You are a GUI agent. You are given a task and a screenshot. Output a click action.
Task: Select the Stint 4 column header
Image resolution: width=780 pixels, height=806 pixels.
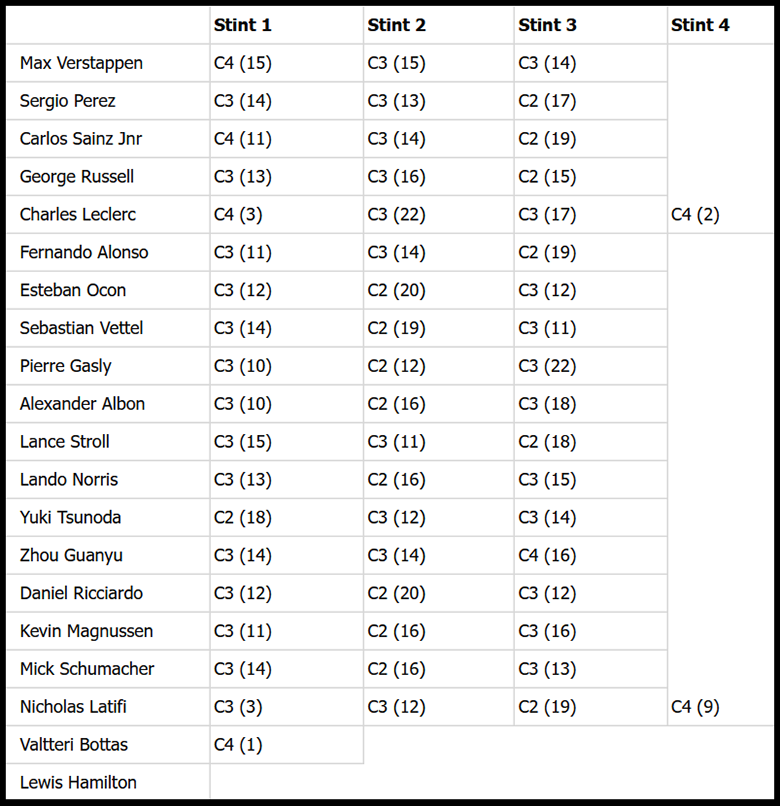click(720, 25)
